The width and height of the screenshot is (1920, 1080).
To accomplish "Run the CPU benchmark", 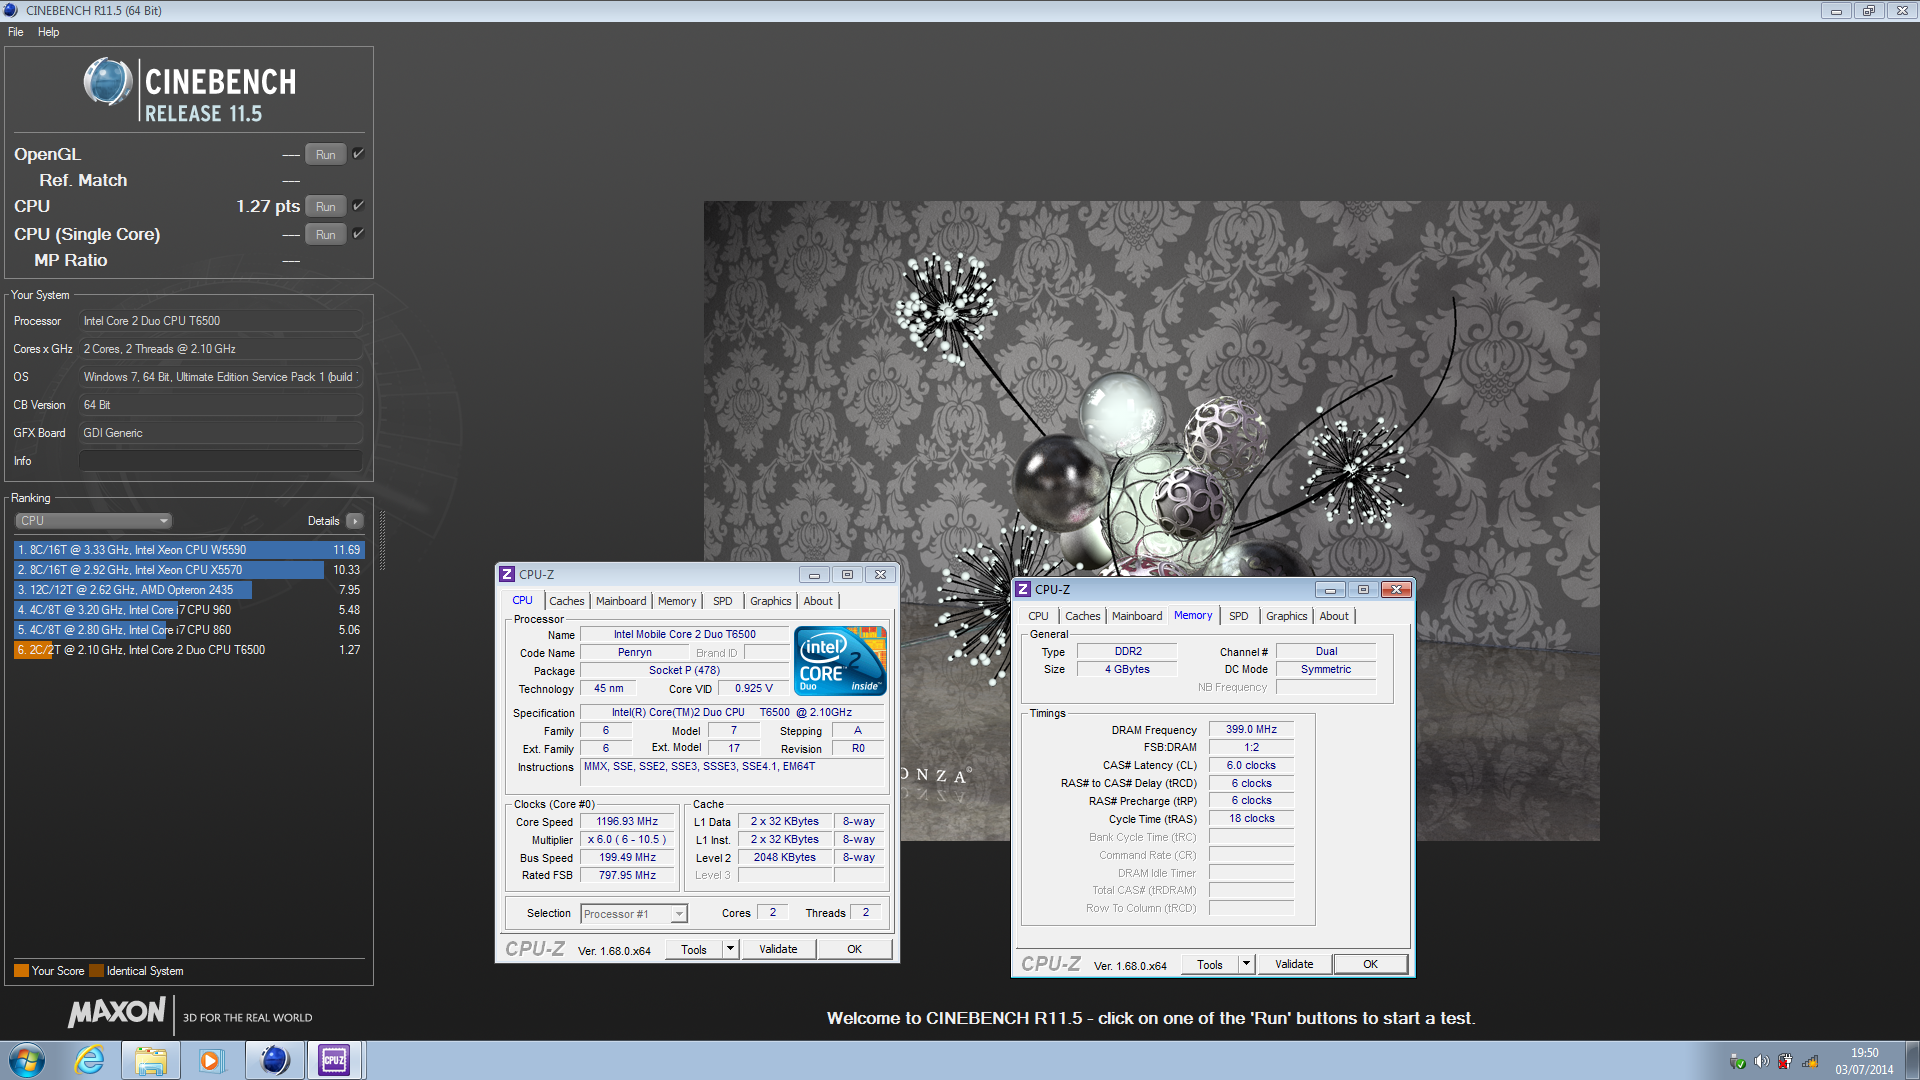I will [x=326, y=207].
